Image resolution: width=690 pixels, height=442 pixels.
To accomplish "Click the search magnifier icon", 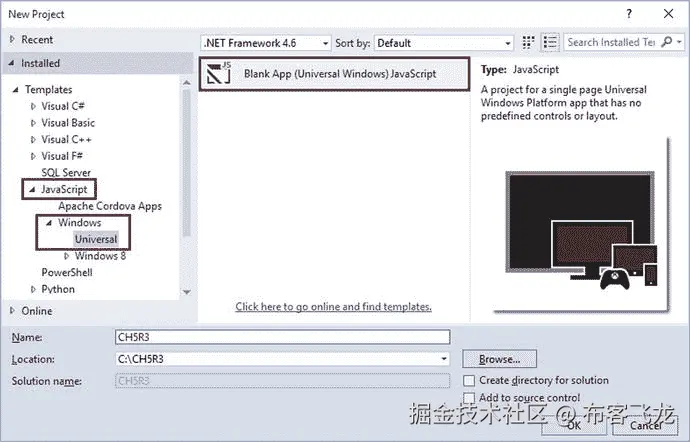I will [x=667, y=42].
